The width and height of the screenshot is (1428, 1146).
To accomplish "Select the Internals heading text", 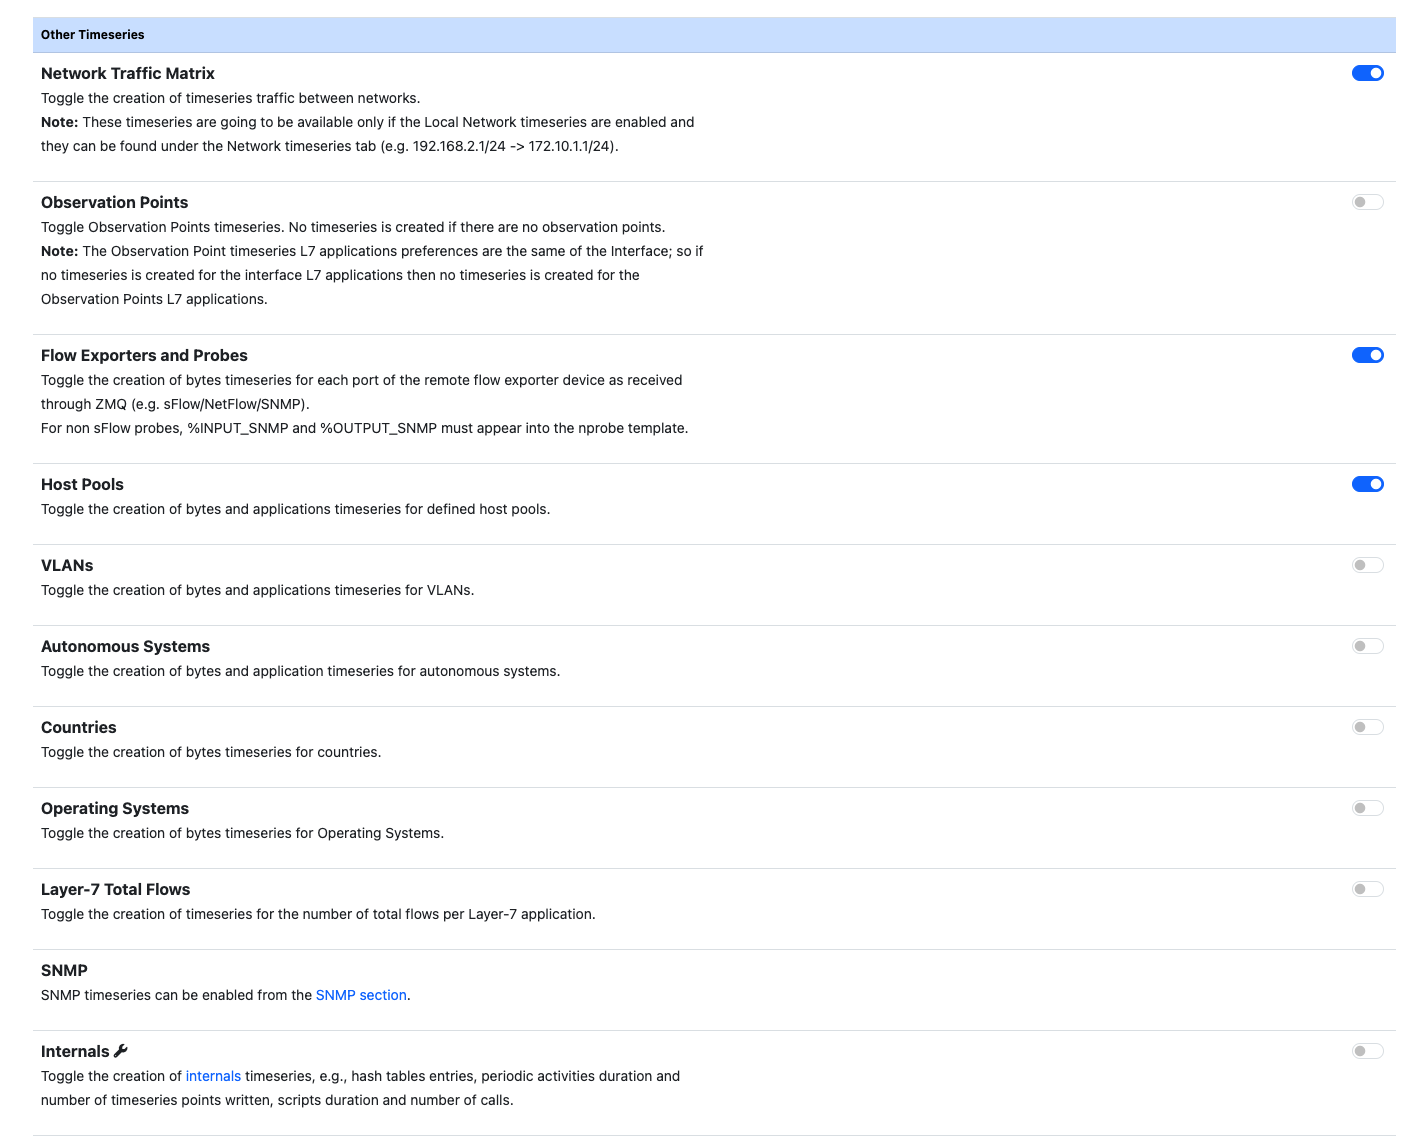I will (75, 1052).
